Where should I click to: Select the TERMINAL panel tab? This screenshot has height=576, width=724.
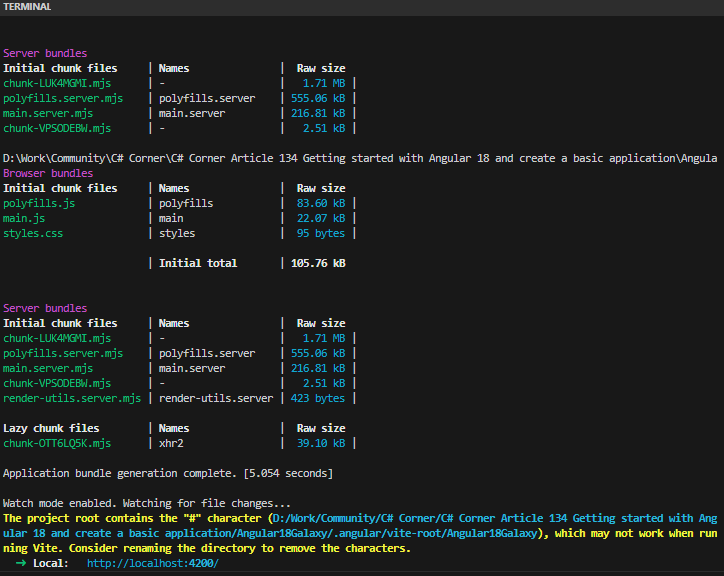(28, 7)
